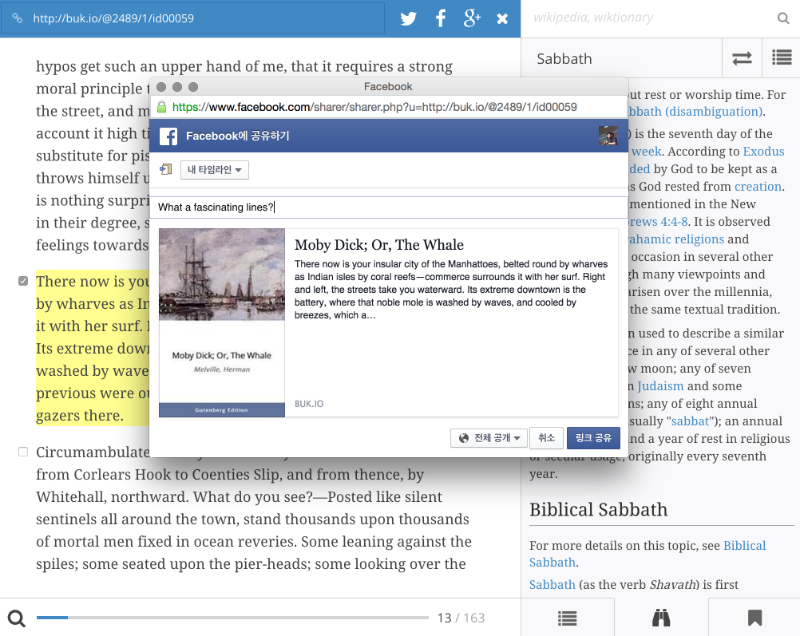Open the table of contents icon at bottom
Image resolution: width=800 pixels, height=636 pixels.
(567, 618)
